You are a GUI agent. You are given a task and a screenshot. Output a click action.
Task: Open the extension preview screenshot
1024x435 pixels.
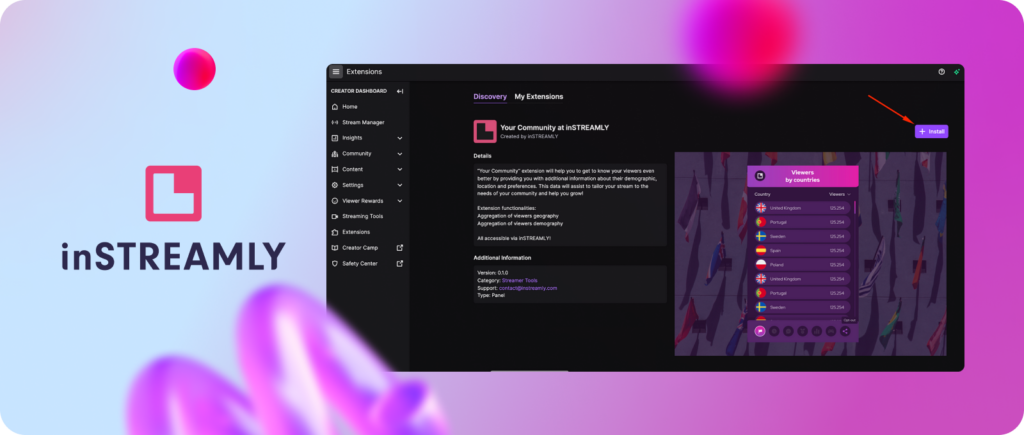(810, 254)
